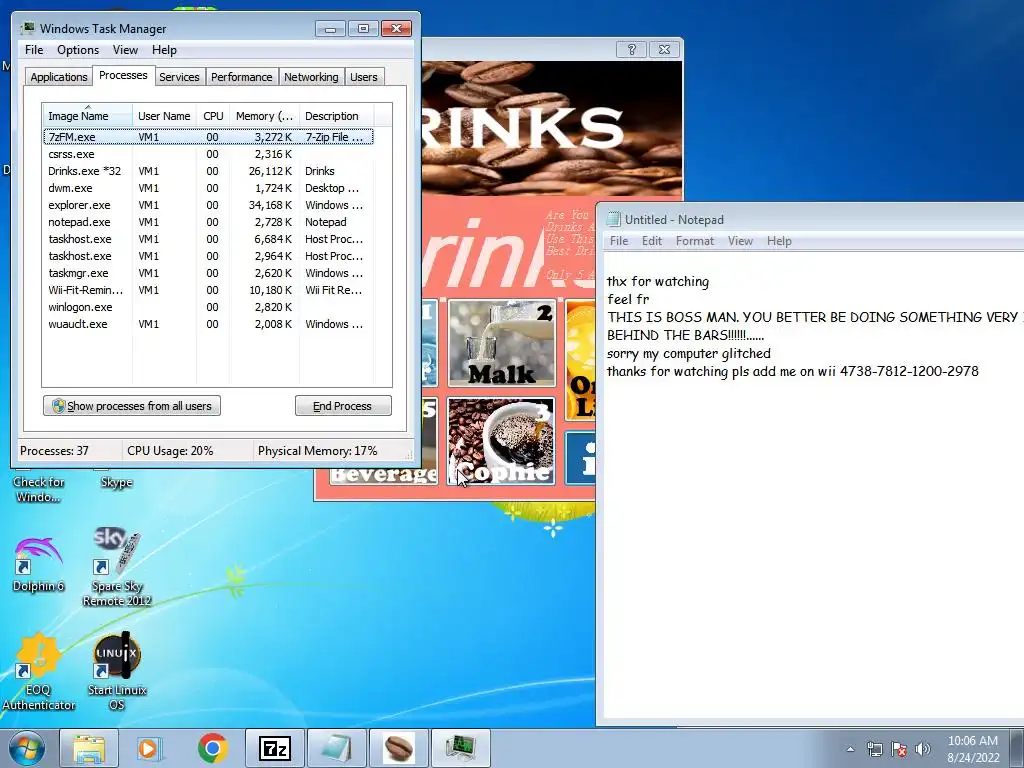Open Task Manager Options menu
This screenshot has height=768, width=1024.
(x=78, y=50)
